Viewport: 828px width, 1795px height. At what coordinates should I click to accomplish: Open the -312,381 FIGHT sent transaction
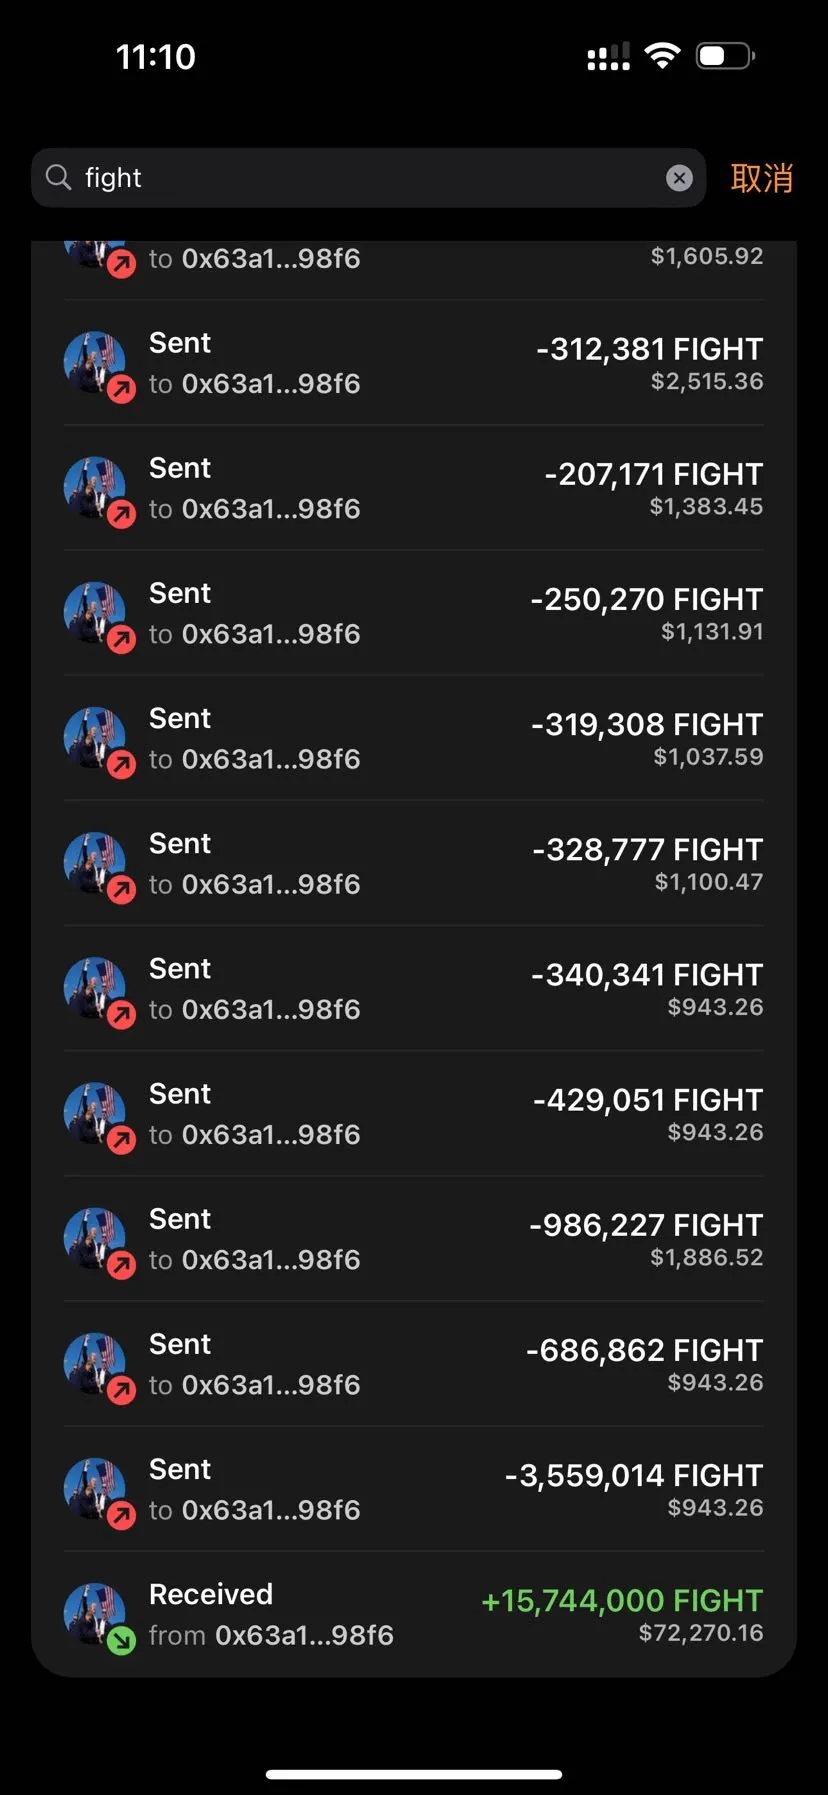coord(414,363)
